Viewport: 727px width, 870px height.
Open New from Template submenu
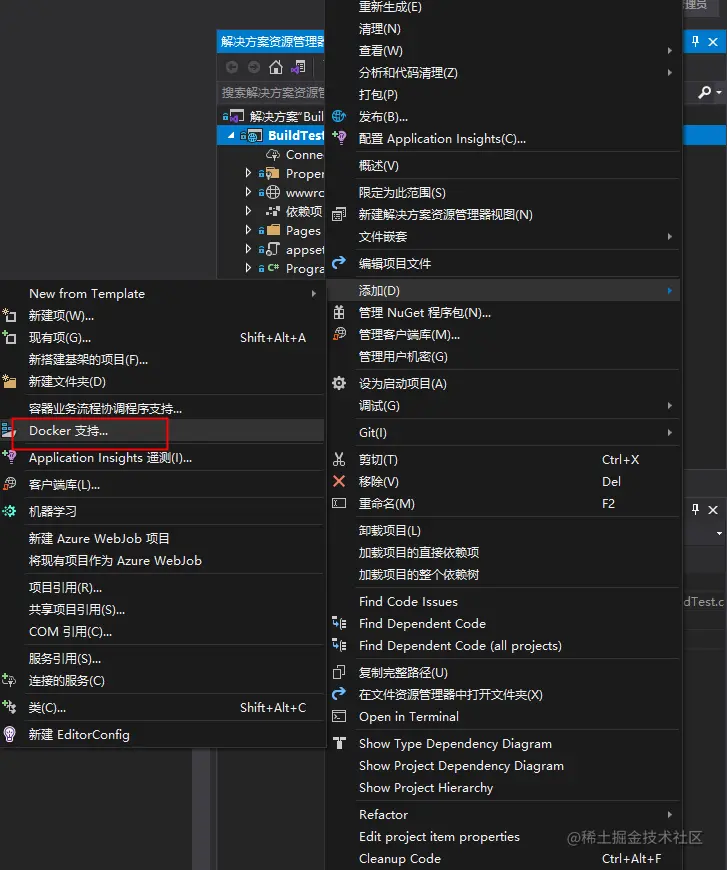(163, 294)
